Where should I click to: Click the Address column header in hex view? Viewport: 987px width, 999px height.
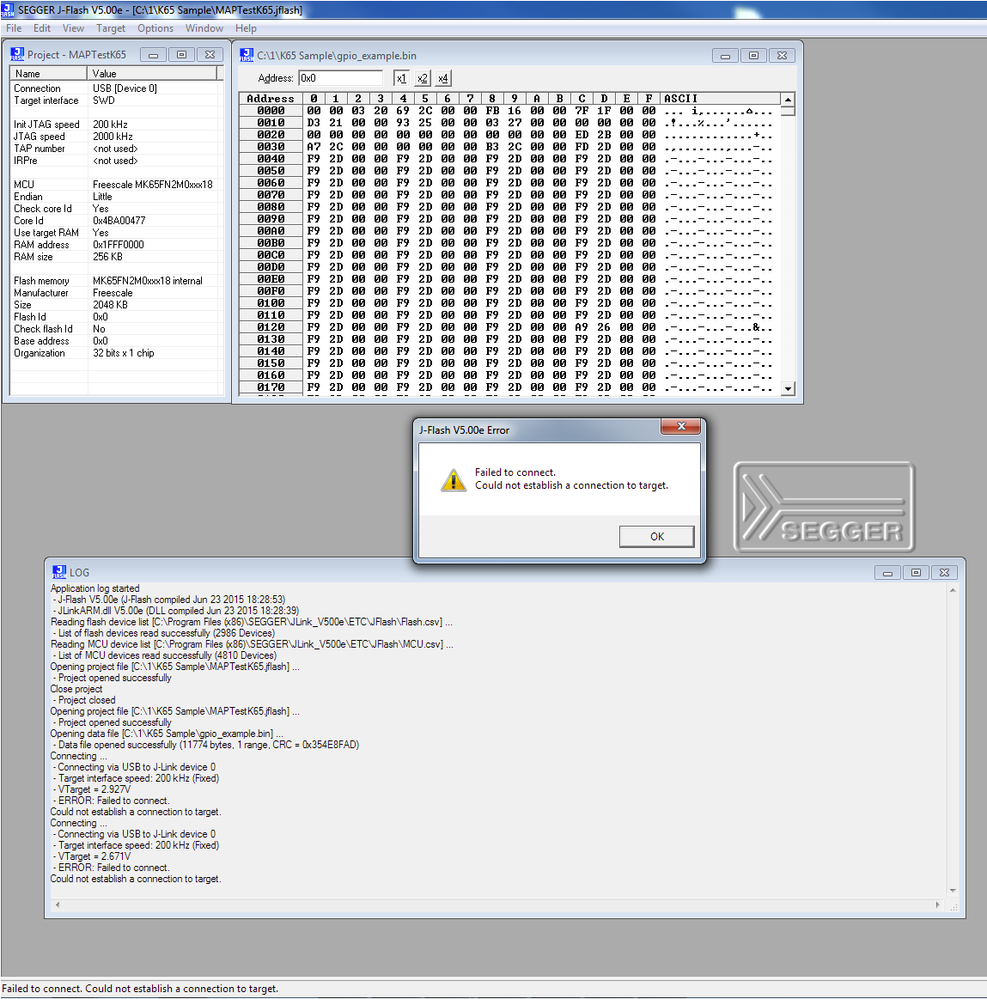271,99
